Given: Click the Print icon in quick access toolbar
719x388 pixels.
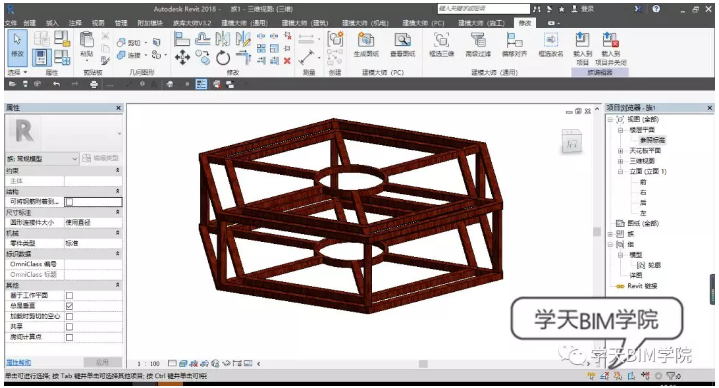Looking at the screenshot, I should [x=94, y=84].
